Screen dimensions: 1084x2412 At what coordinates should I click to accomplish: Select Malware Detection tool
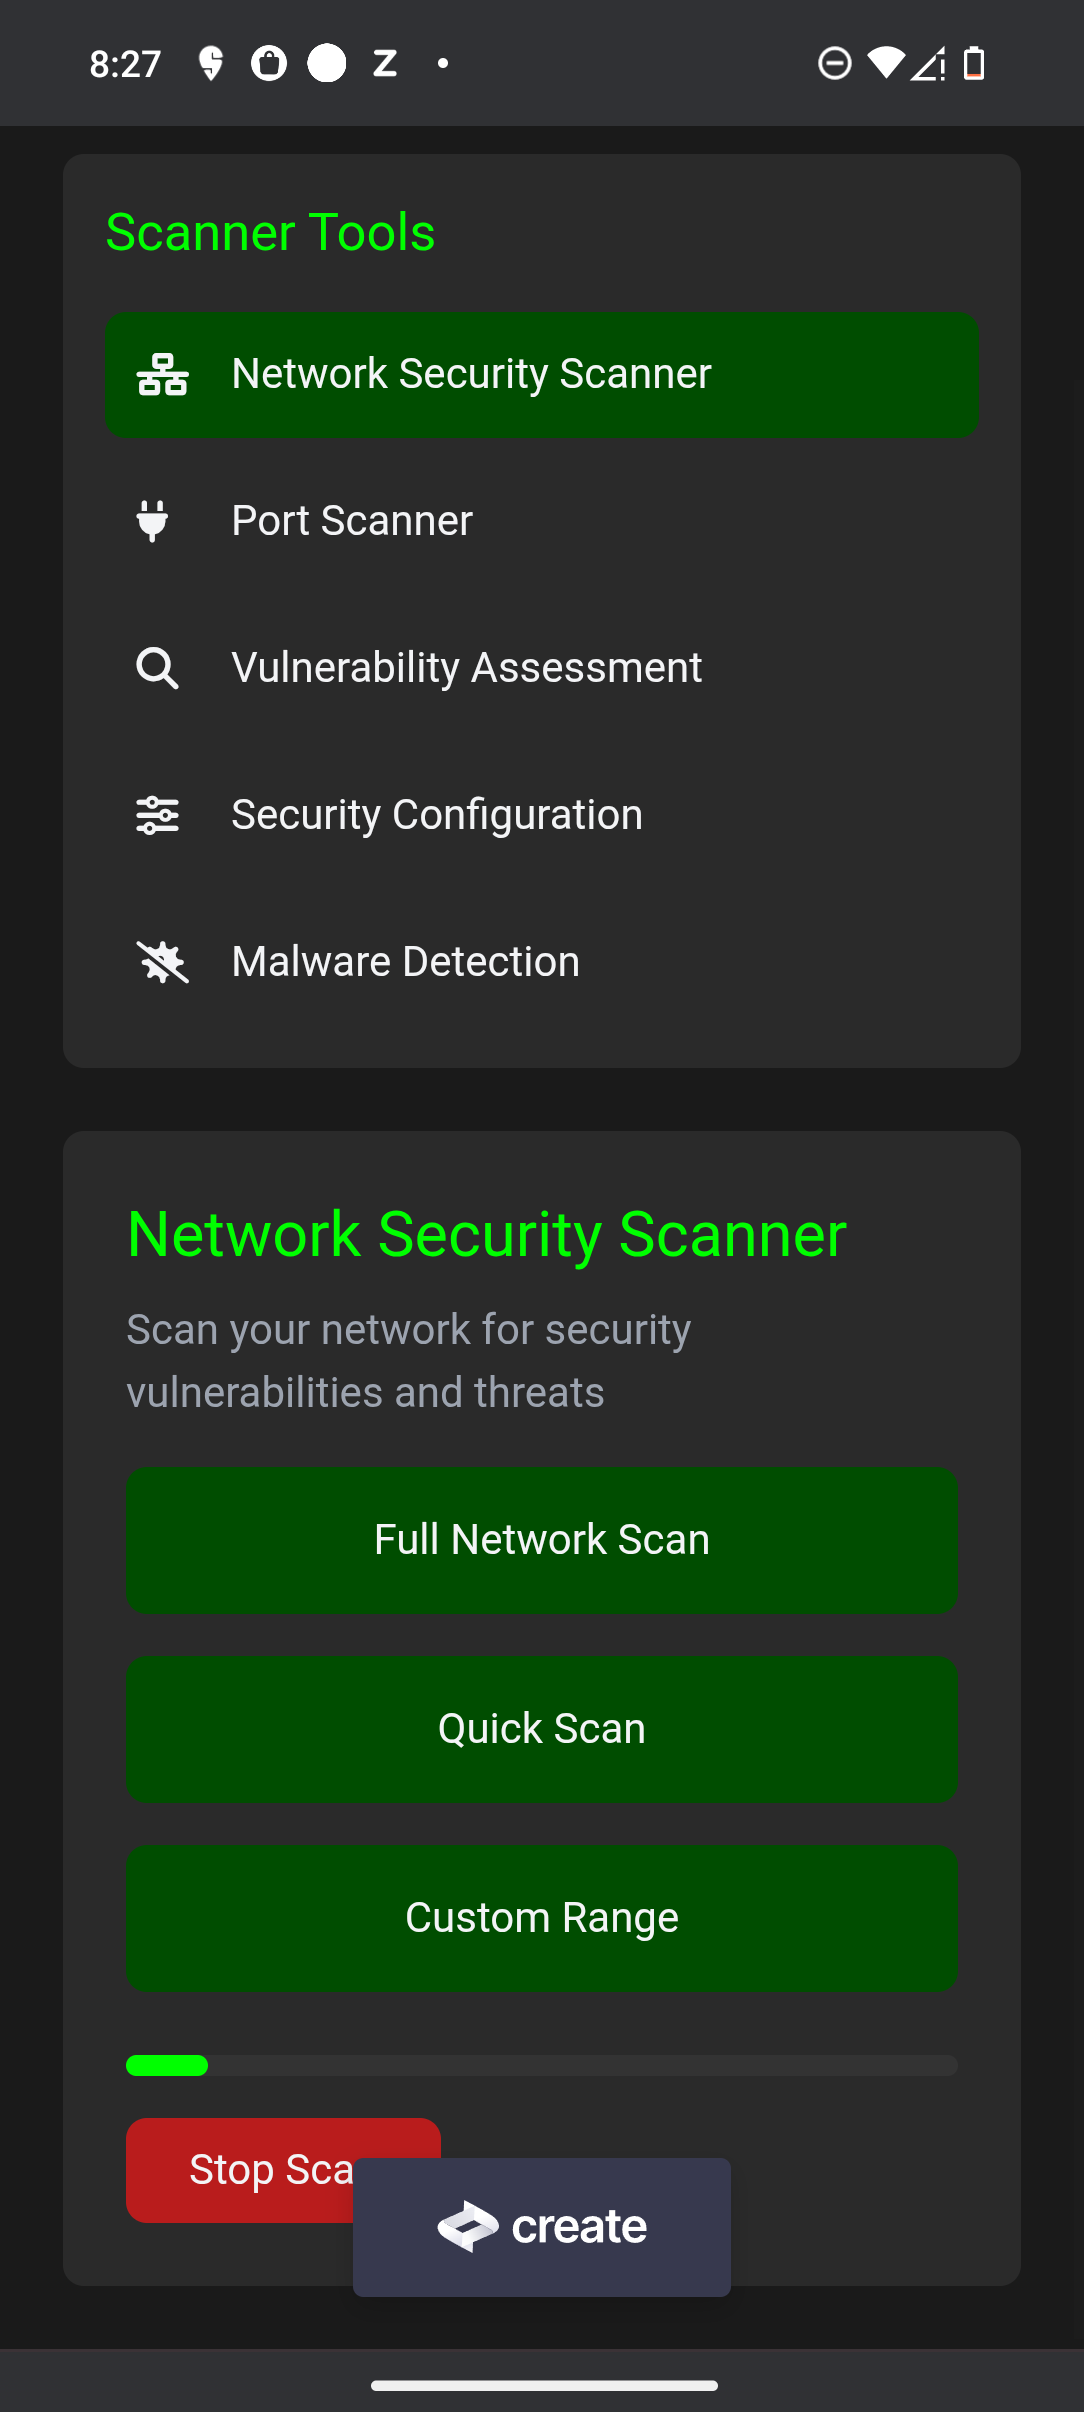click(x=542, y=962)
